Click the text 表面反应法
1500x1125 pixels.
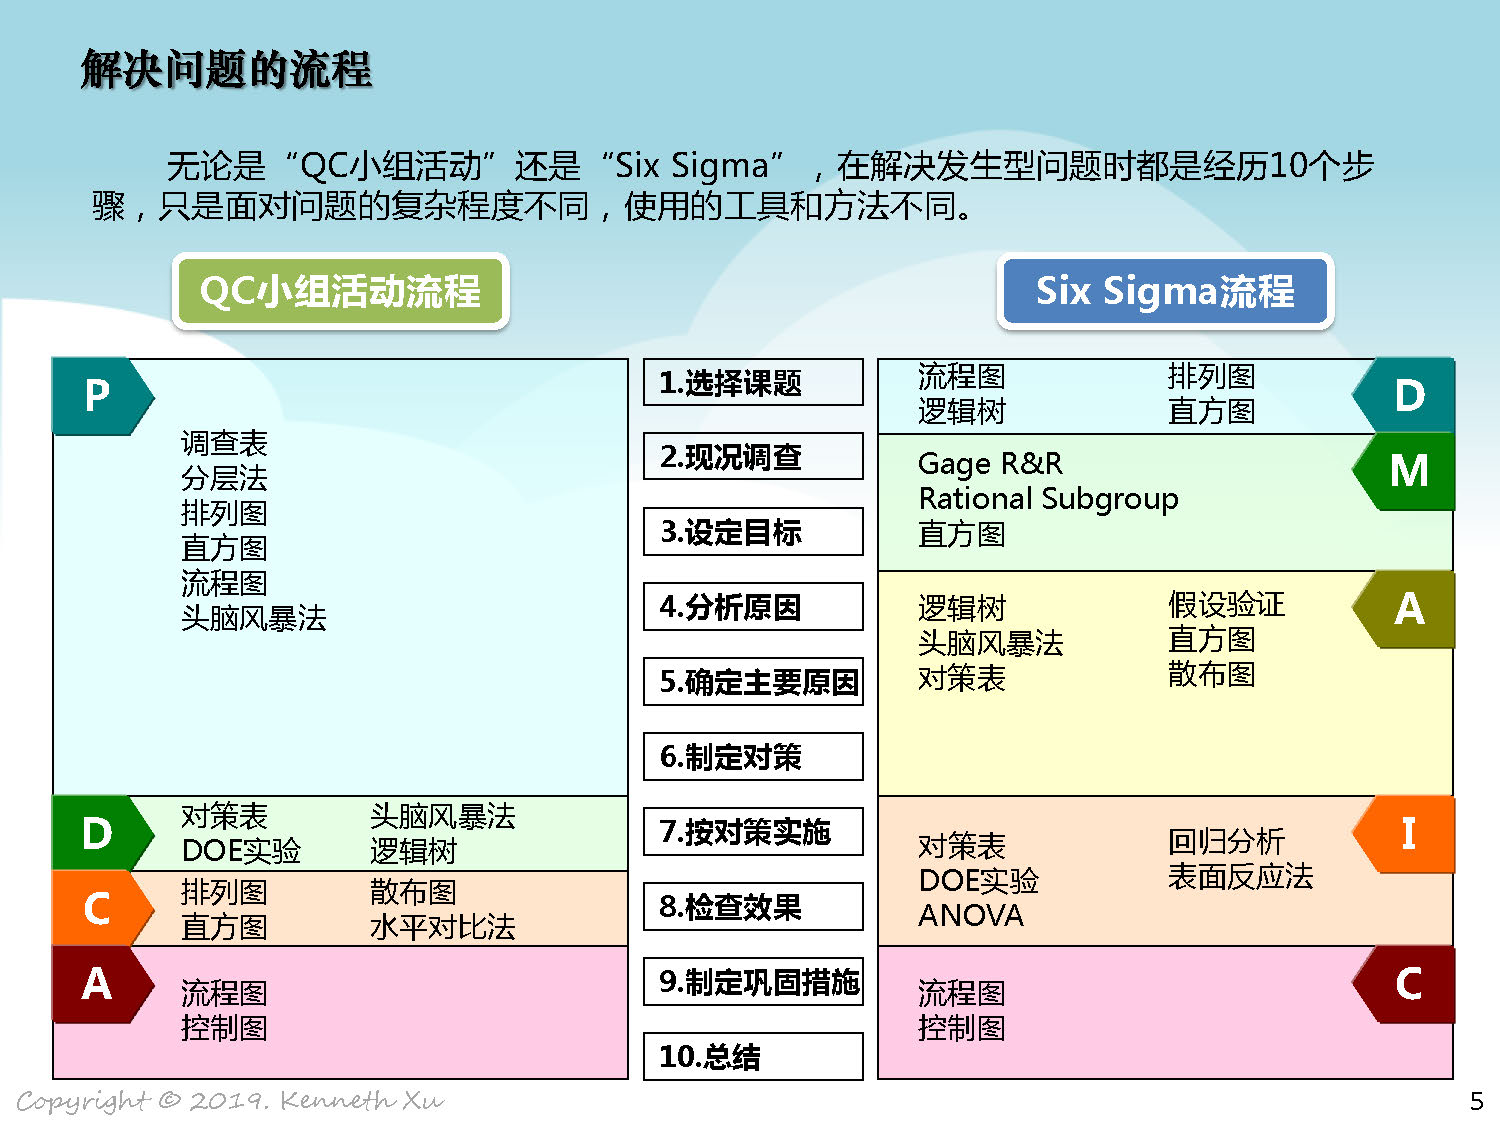pyautogui.click(x=1241, y=876)
